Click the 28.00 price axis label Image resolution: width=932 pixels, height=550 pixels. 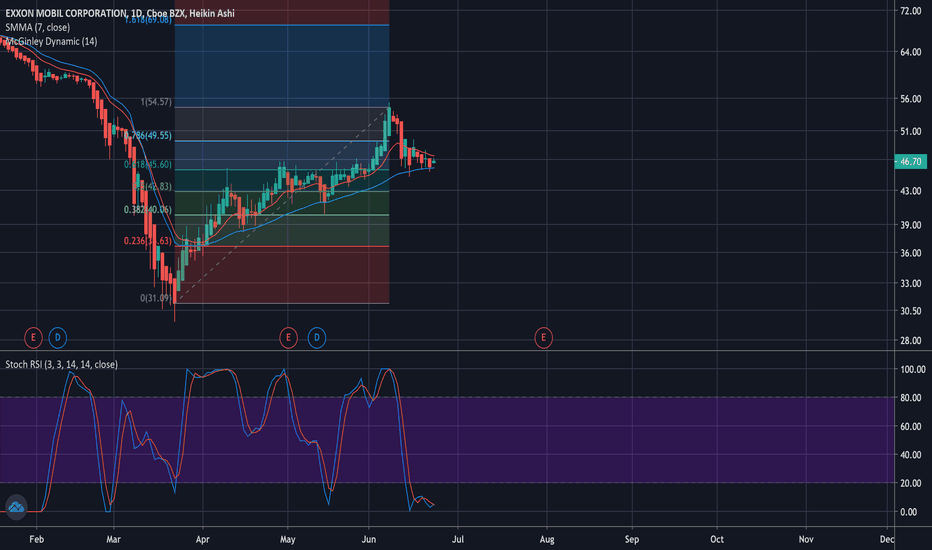click(911, 341)
